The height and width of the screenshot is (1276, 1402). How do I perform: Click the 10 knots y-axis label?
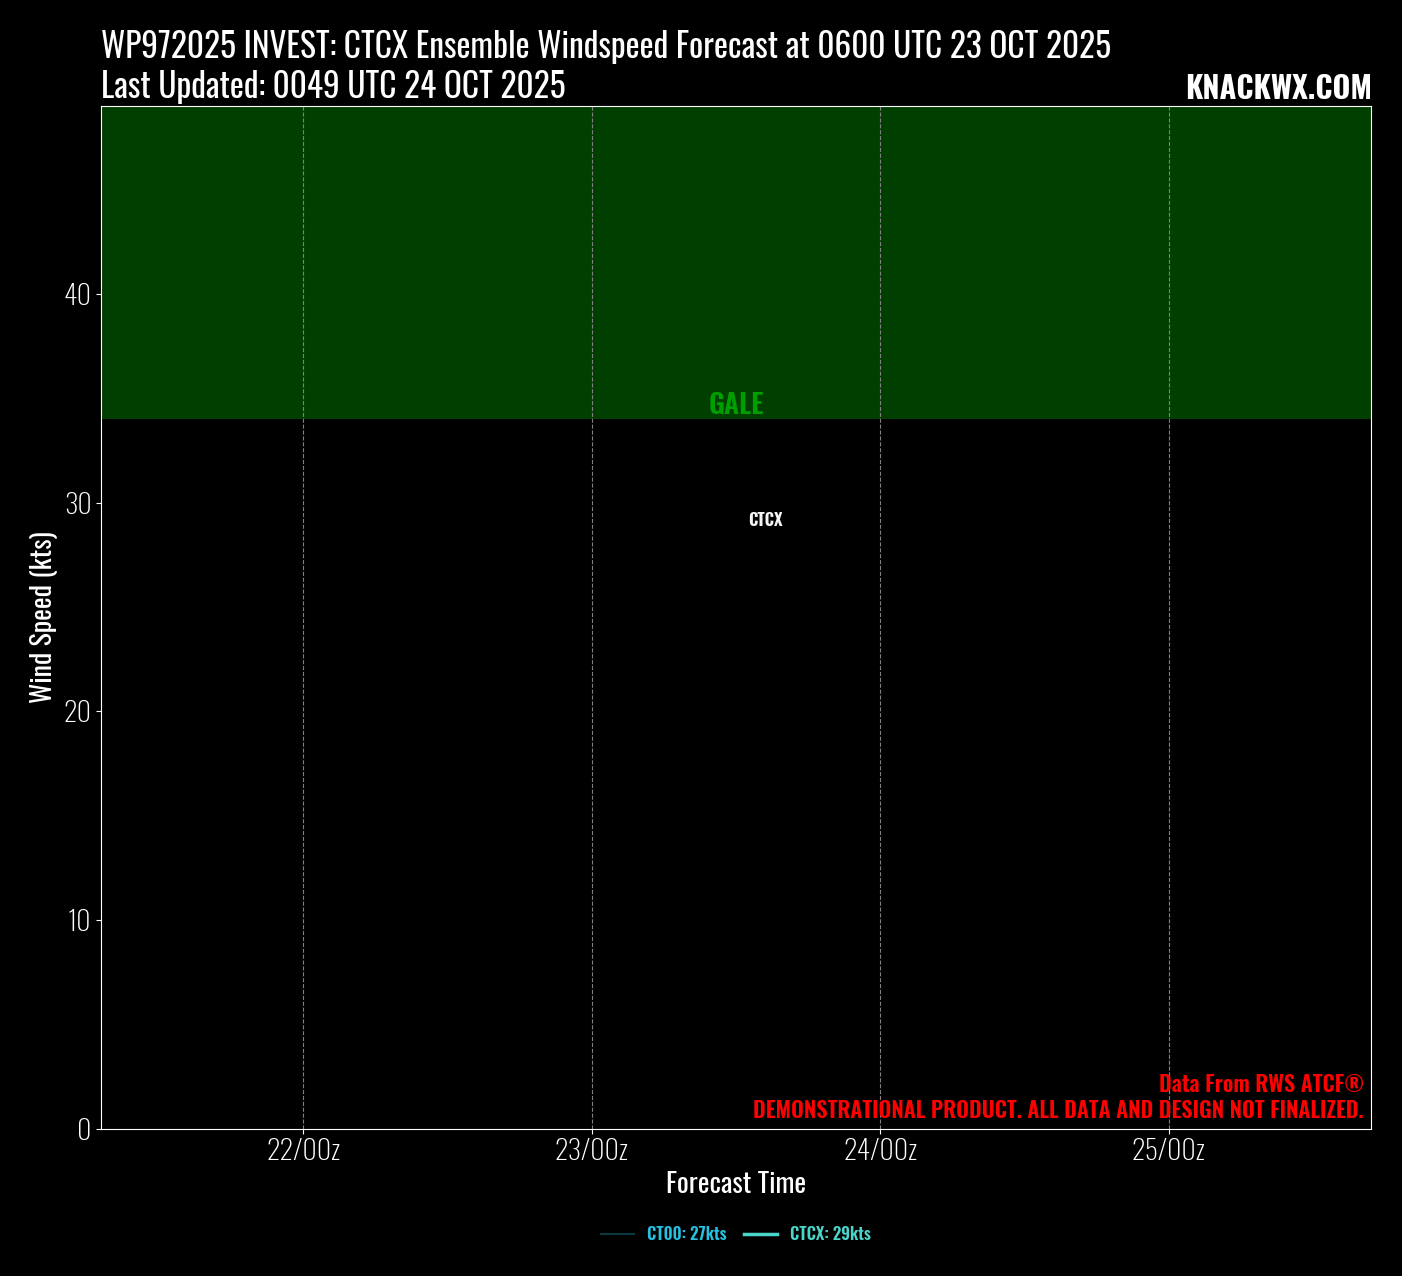click(78, 920)
